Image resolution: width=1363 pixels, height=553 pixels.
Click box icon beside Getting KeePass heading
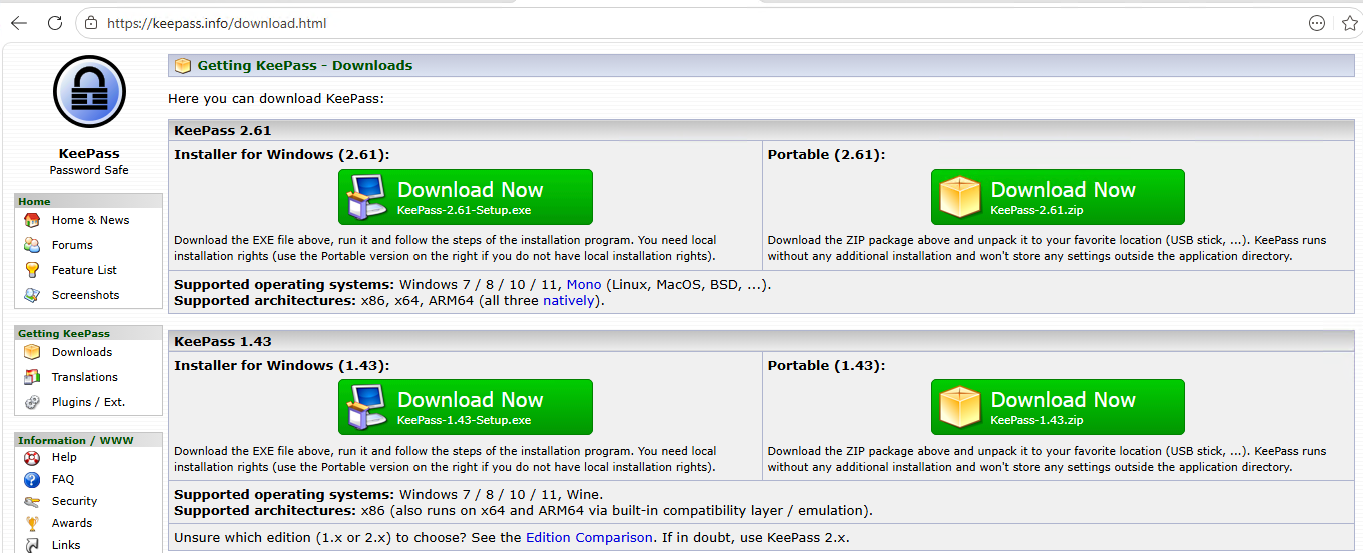click(183, 66)
